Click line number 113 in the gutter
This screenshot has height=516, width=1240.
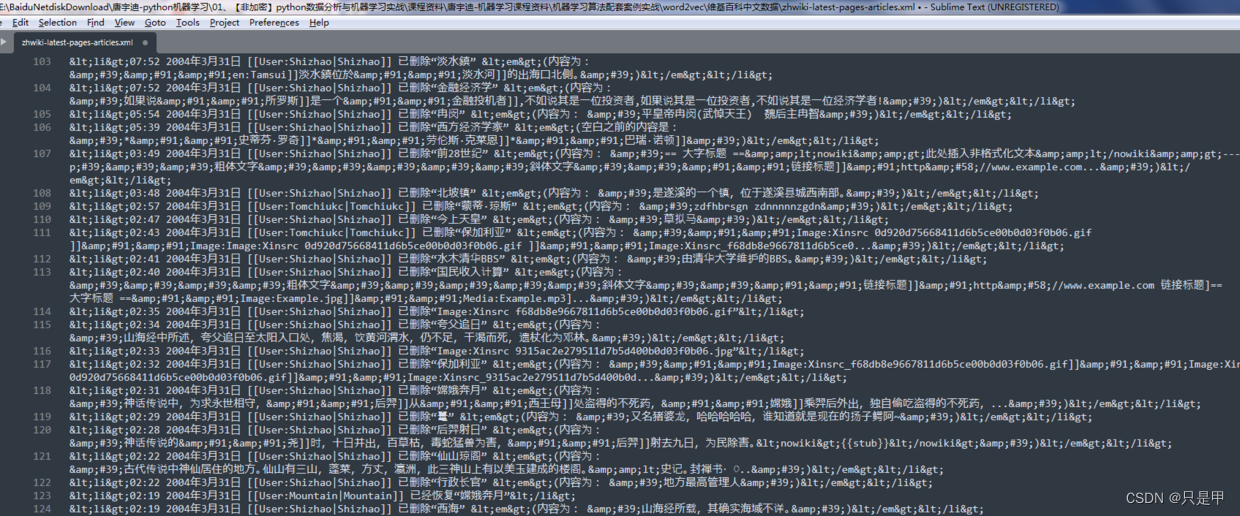[x=41, y=271]
